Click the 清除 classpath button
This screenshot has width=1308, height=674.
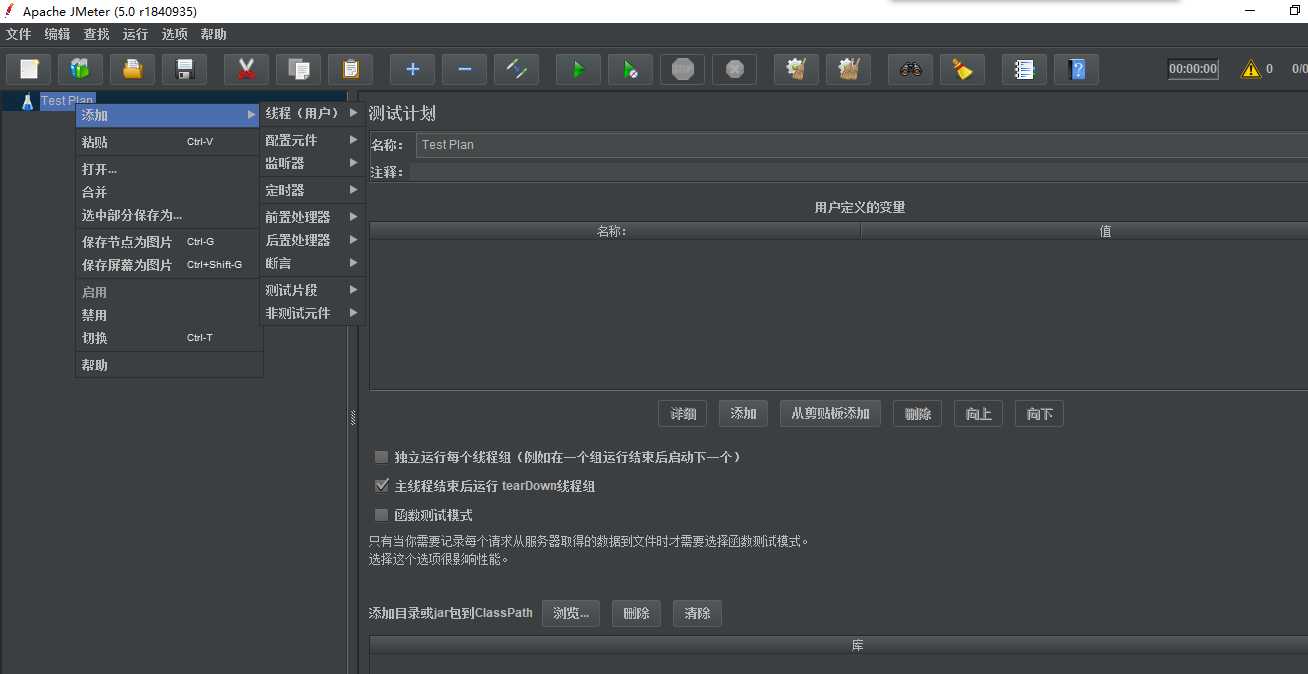697,613
